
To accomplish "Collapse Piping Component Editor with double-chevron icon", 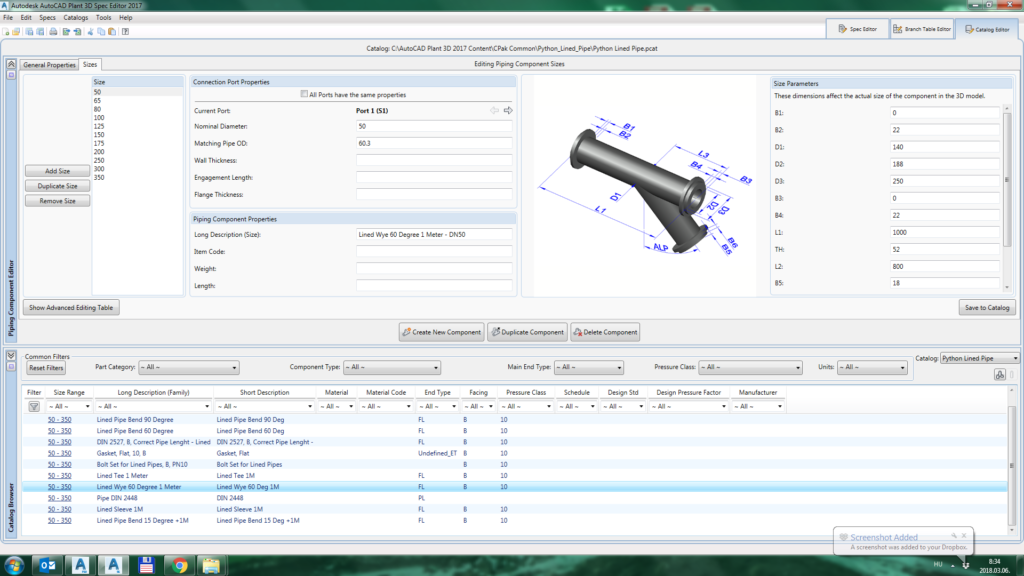I will pyautogui.click(x=11, y=64).
